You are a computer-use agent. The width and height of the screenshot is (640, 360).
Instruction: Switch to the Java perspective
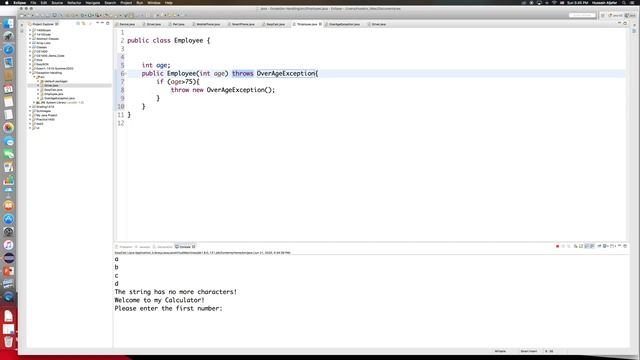[631, 15]
